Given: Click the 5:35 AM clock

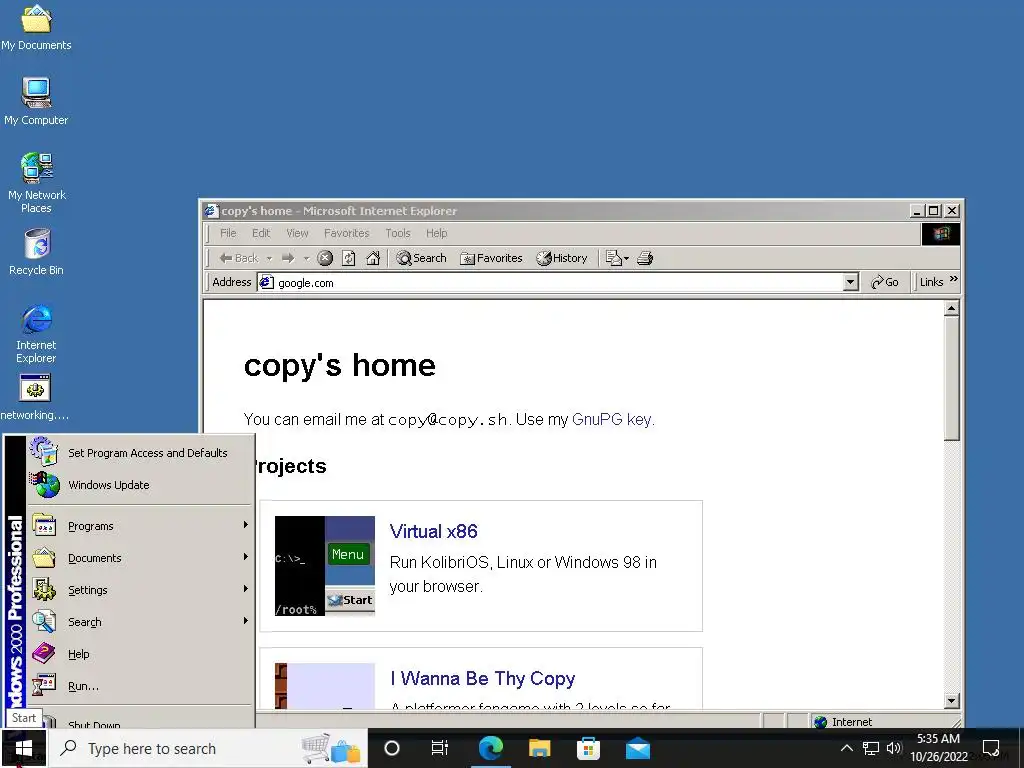Looking at the screenshot, I should coord(938,739).
